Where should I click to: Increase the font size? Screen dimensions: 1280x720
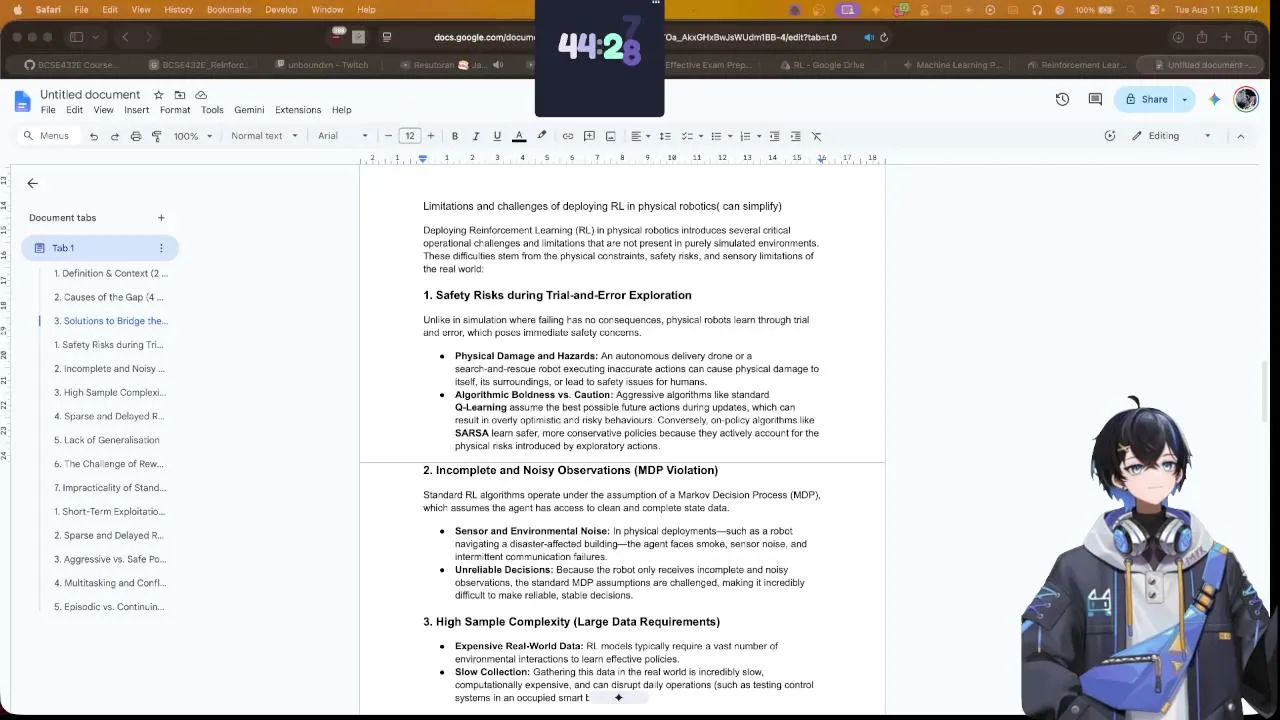(x=431, y=136)
